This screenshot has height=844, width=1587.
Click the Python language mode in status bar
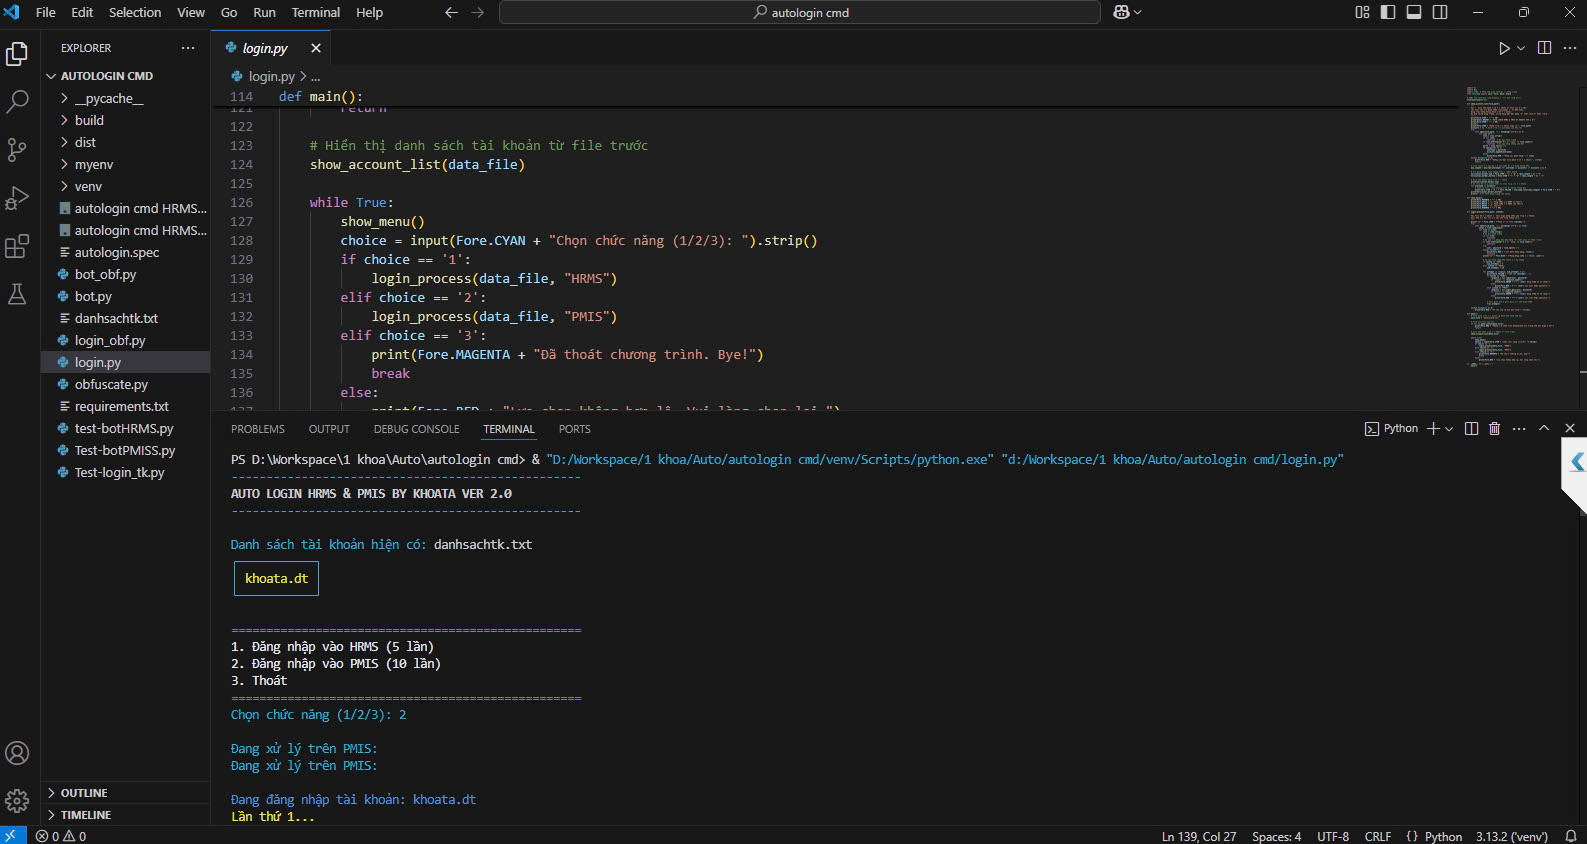tap(1443, 836)
